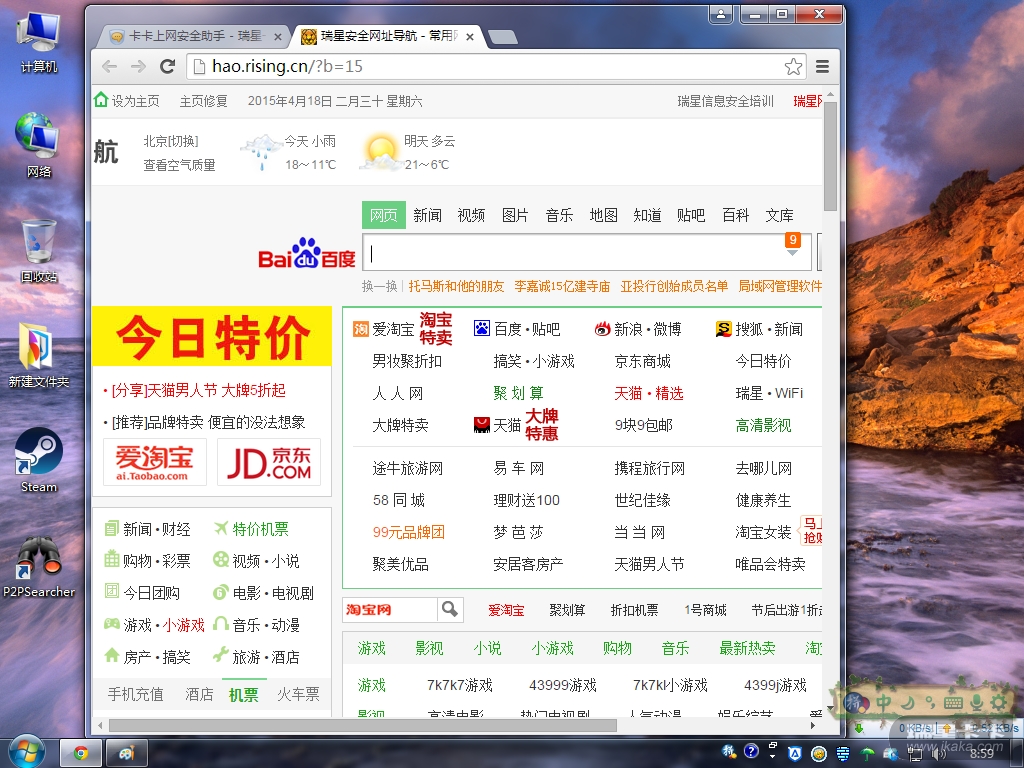Click 换一换 to refresh hot topics
The image size is (1024, 768).
[379, 286]
